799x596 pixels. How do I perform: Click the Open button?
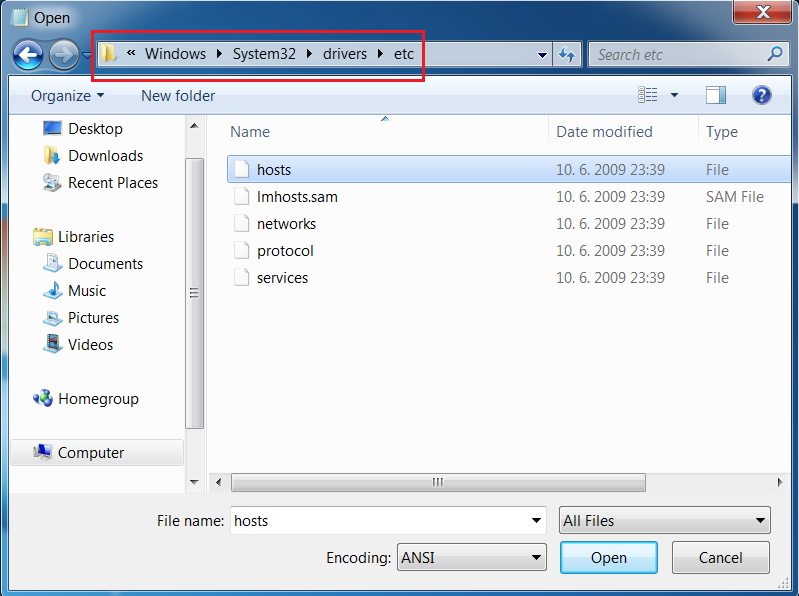[x=608, y=557]
